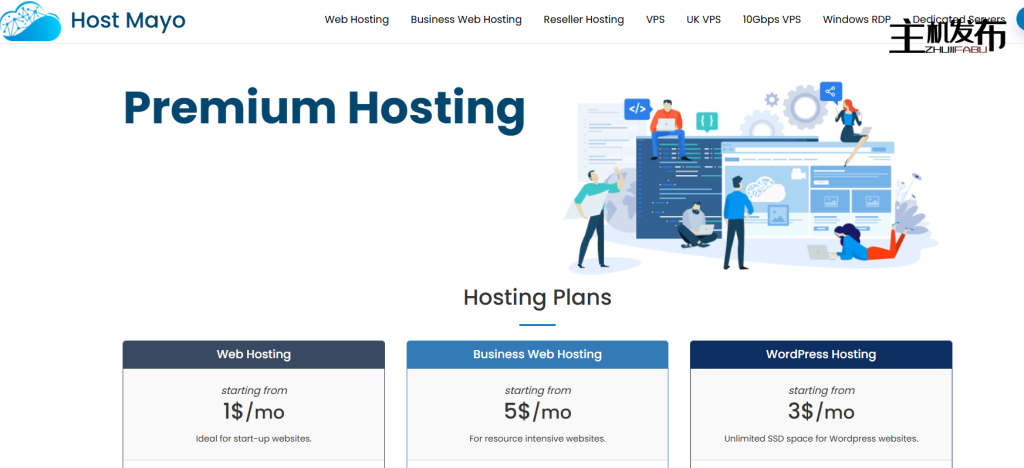1024x468 pixels.
Task: Click the 1$/mo price text
Action: 253,412
